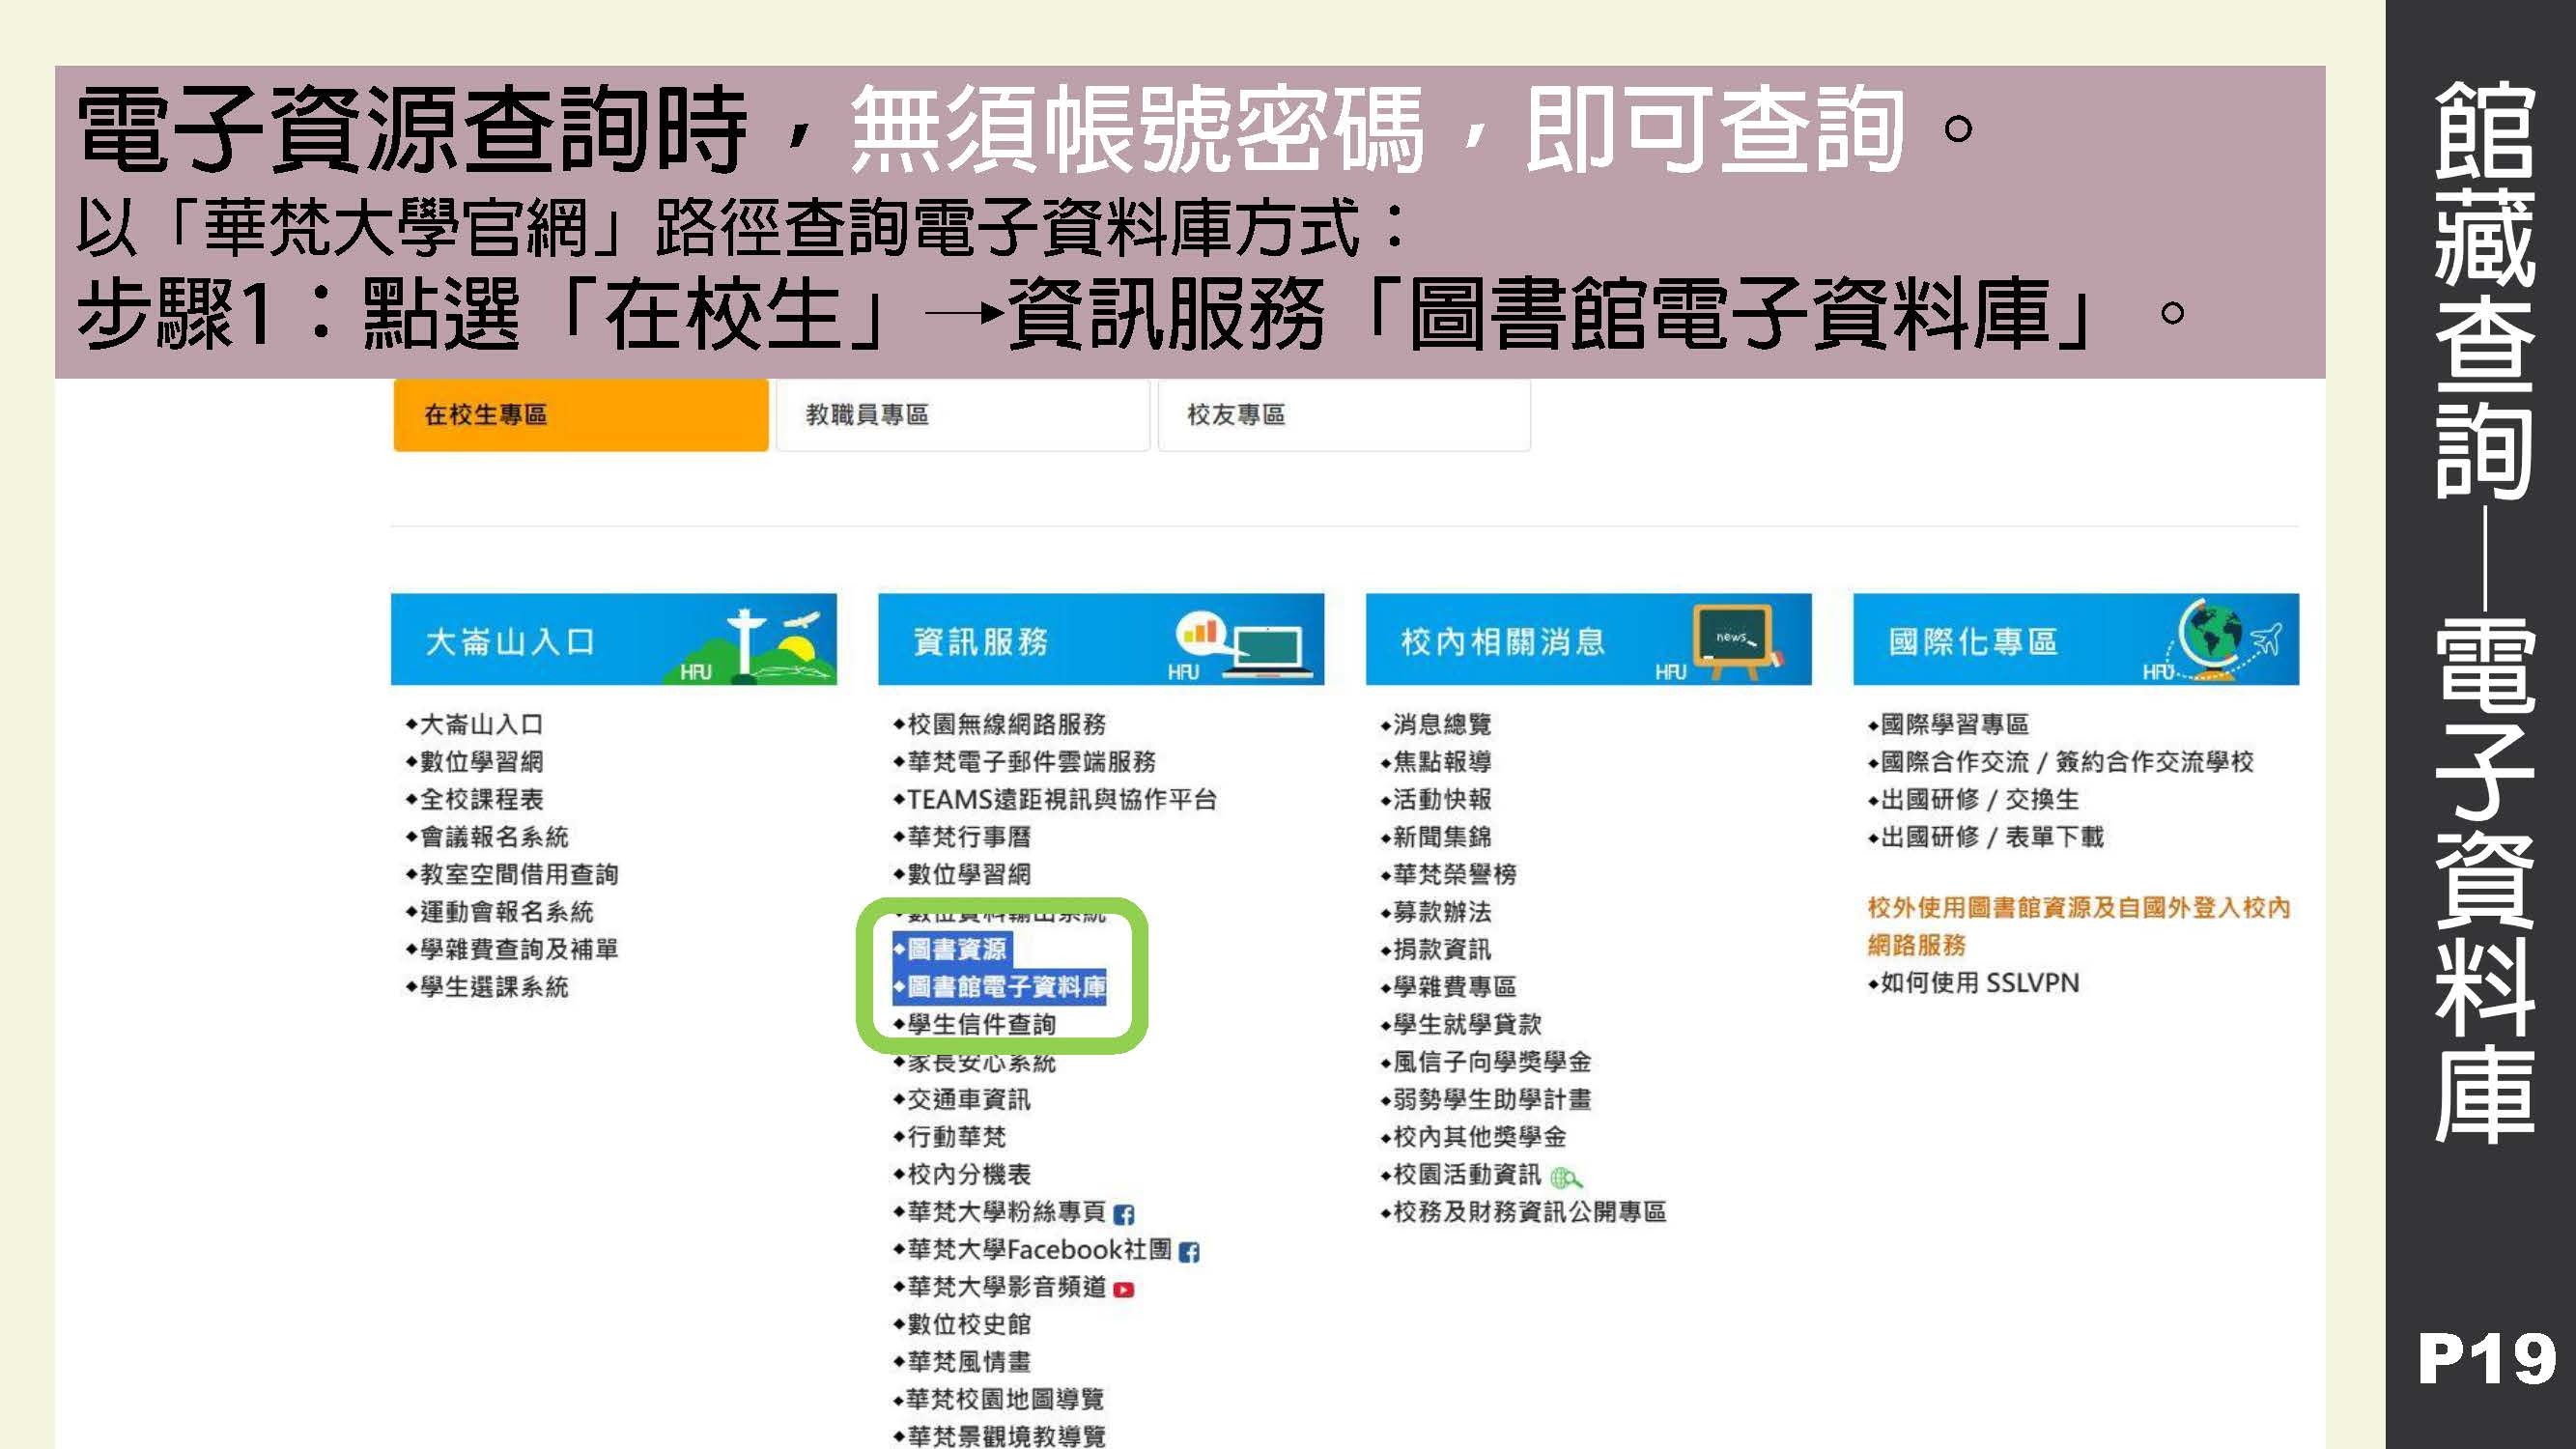The width and height of the screenshot is (2576, 1449).
Task: Switch to the 校友專區 tab
Action: [x=1343, y=414]
